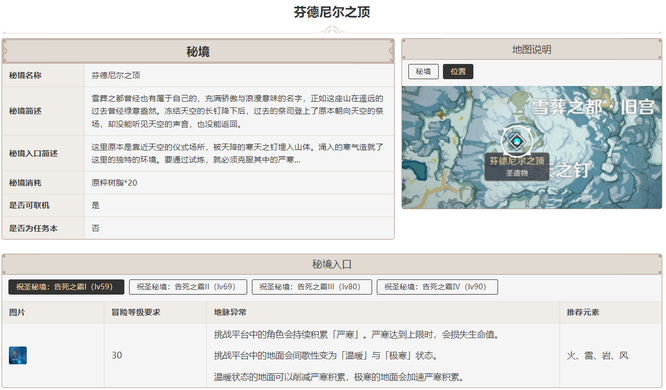Select the 秘境简述 row label

pyautogui.click(x=25, y=111)
